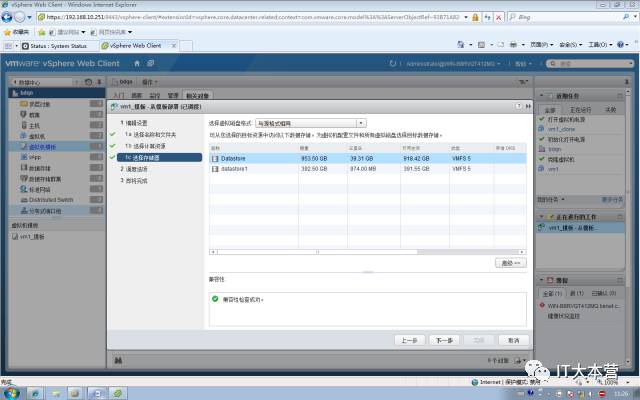This screenshot has width=640, height=400.
Task: Click the vSphere header refresh icon
Action: pos(393,63)
